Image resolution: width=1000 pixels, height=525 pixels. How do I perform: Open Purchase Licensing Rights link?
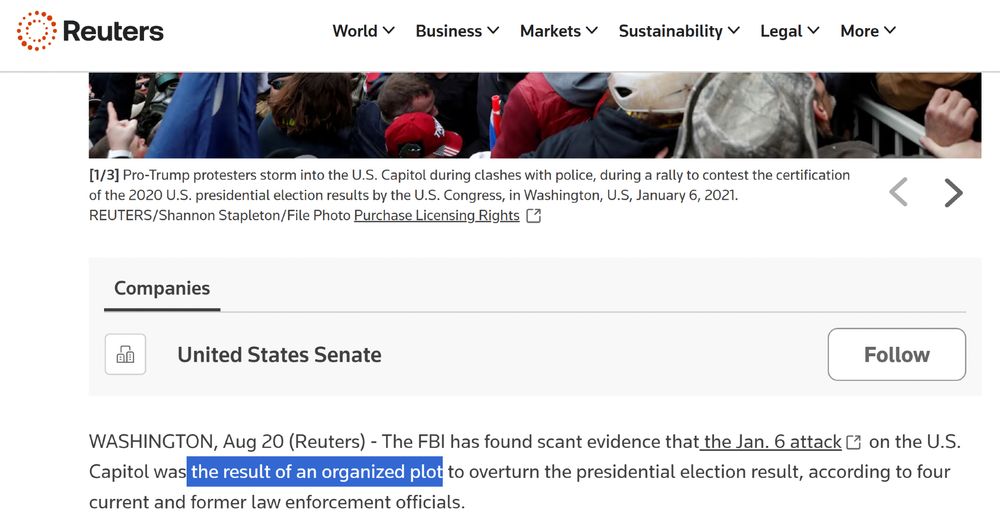437,216
